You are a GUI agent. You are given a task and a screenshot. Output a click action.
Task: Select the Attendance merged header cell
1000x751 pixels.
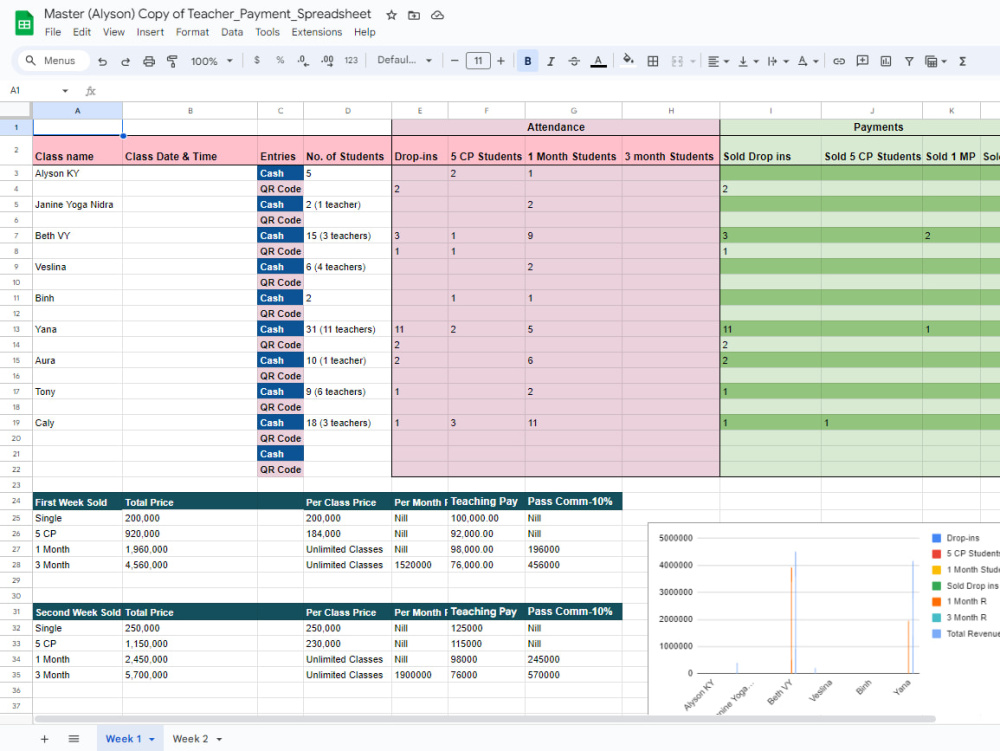tap(555, 127)
